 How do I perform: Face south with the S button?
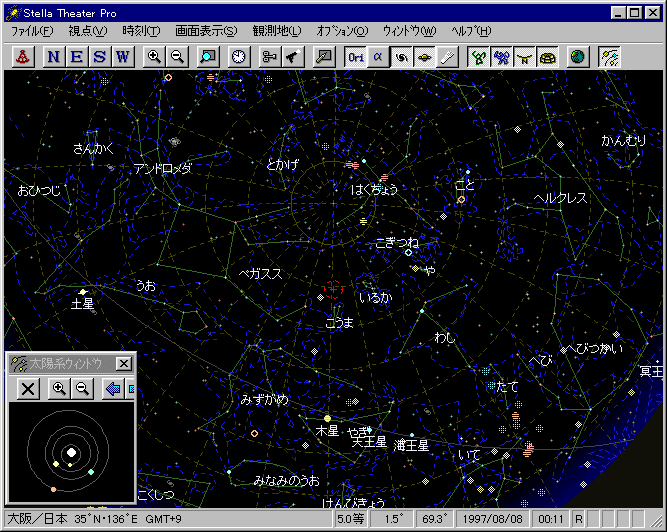tap(100, 57)
